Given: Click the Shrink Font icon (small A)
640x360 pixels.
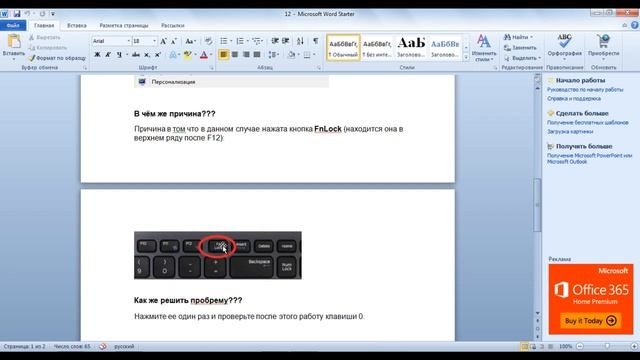Looking at the screenshot, I should tap(174, 41).
